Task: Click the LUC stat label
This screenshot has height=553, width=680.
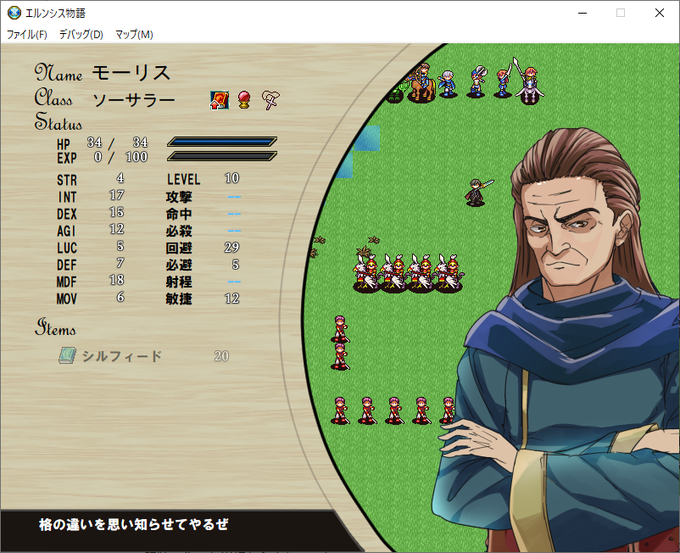Action: [67, 248]
